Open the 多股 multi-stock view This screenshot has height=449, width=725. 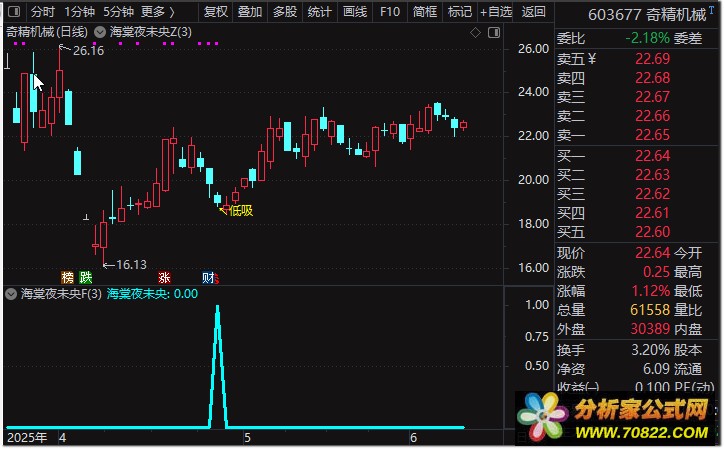[x=284, y=12]
